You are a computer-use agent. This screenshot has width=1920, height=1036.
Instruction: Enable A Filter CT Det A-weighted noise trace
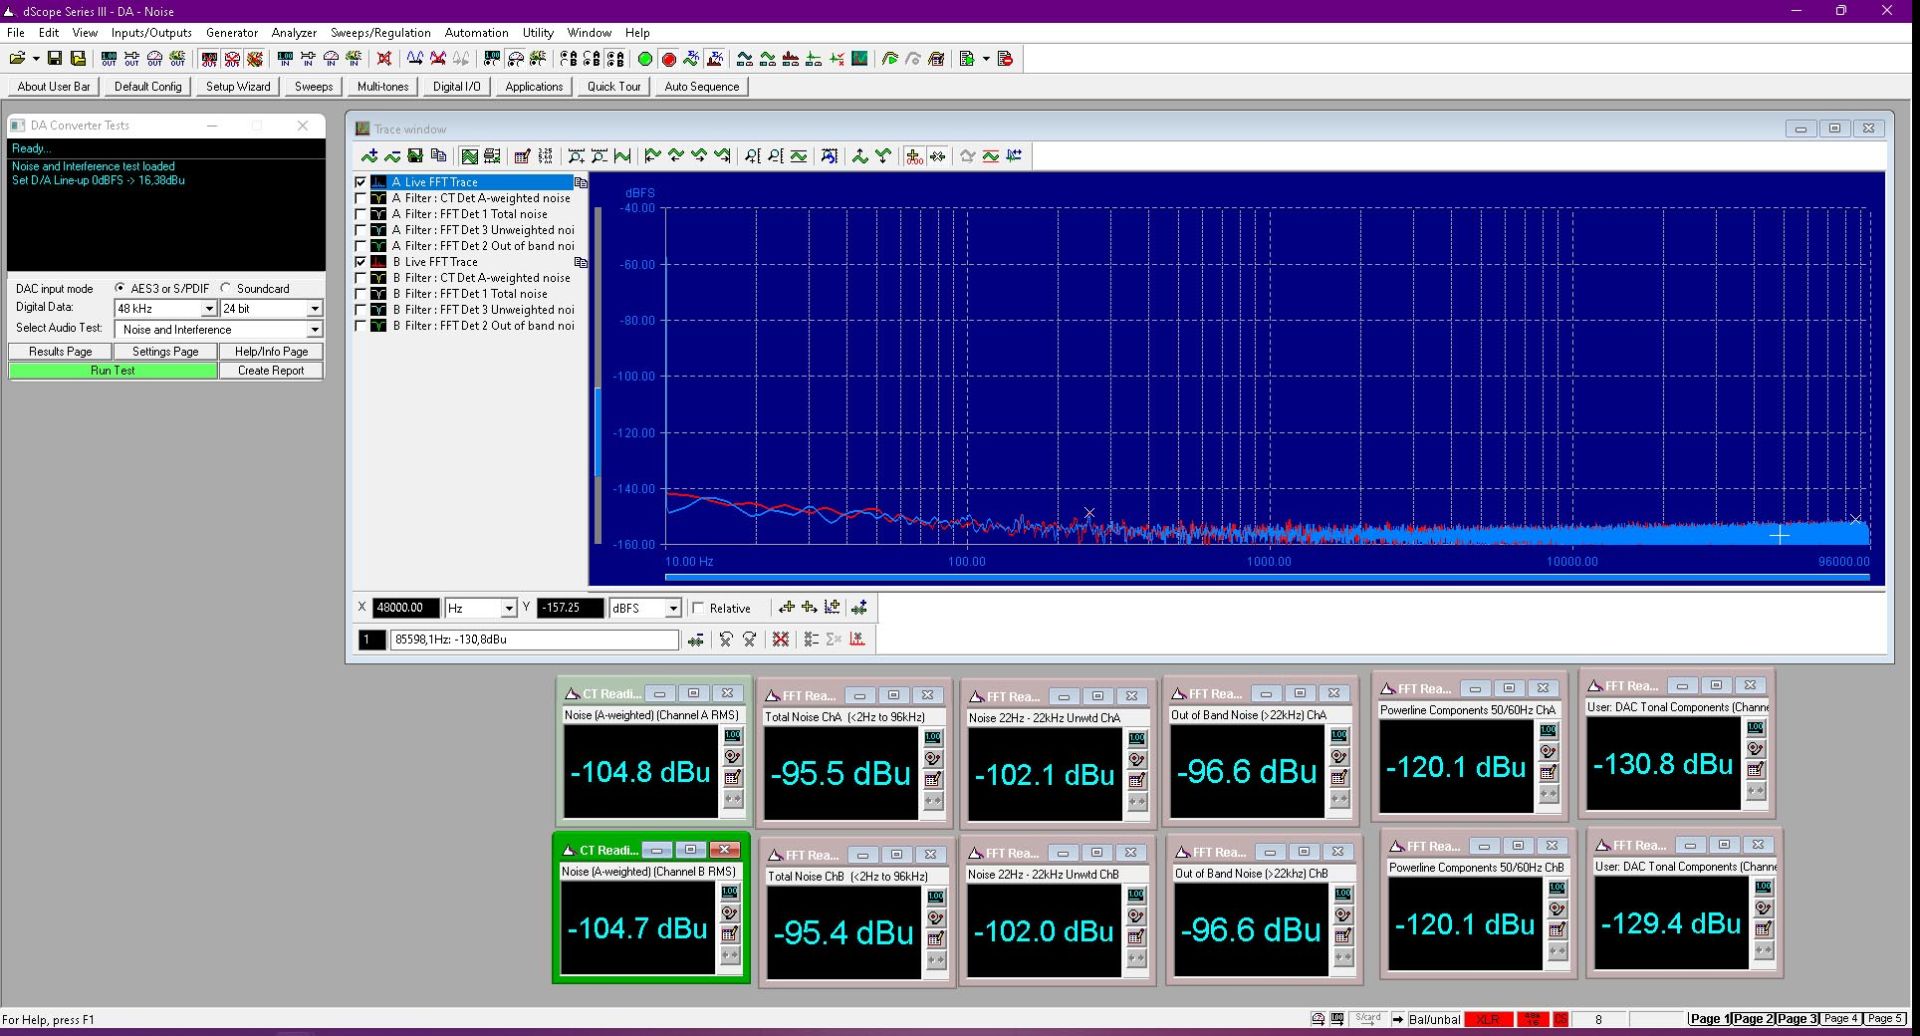pyautogui.click(x=361, y=199)
